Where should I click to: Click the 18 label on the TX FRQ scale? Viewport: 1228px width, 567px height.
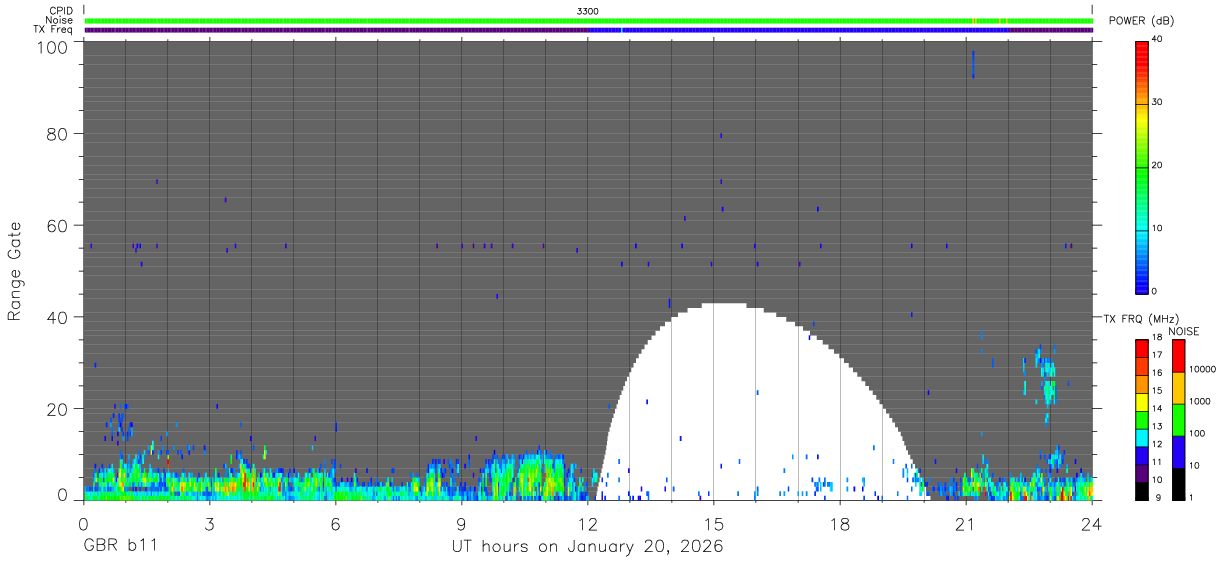pos(1158,338)
